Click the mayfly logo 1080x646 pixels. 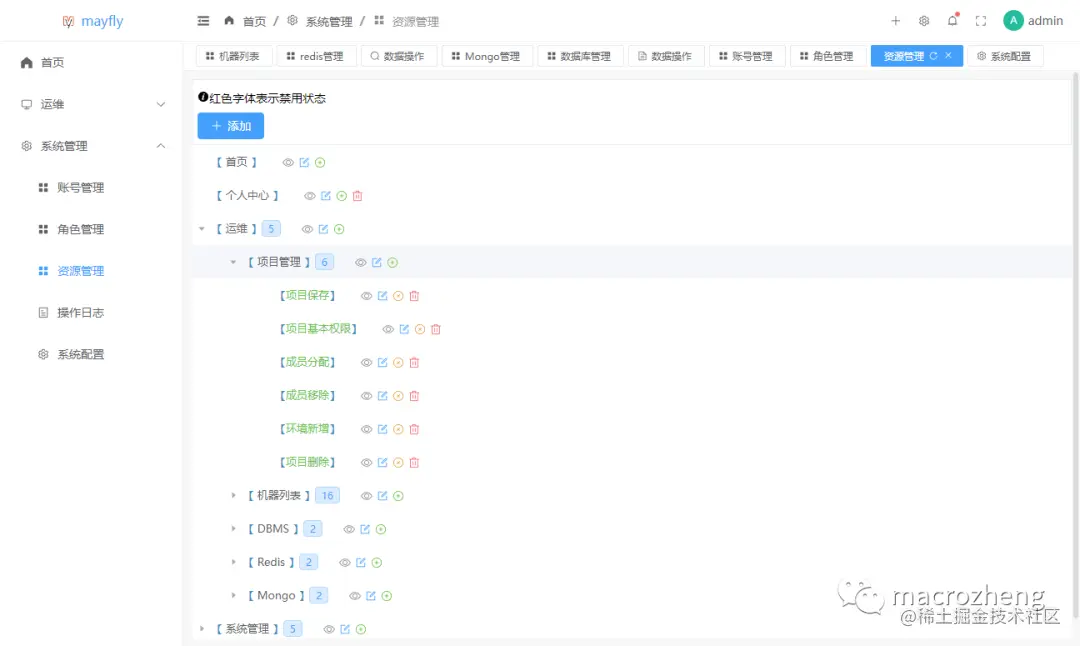[93, 21]
